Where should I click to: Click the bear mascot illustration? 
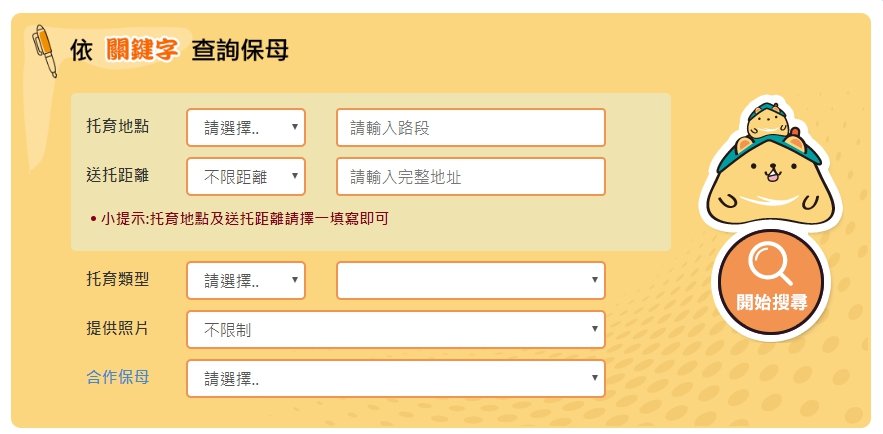770,165
